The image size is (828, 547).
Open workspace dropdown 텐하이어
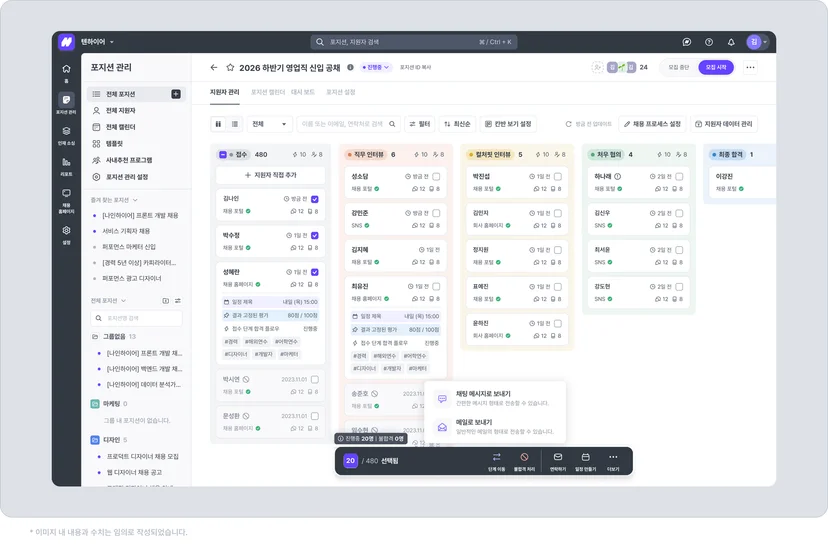tap(97, 42)
